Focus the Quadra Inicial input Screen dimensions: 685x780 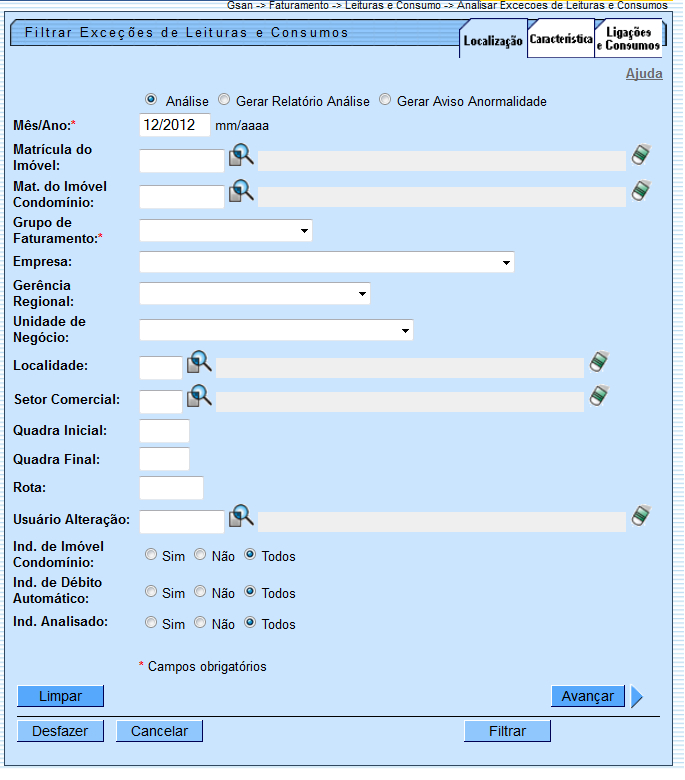click(x=164, y=431)
